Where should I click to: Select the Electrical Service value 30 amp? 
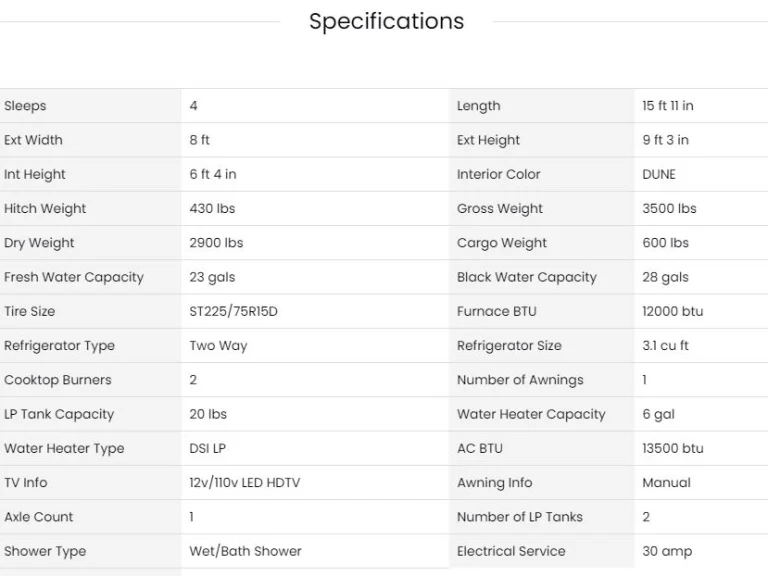[666, 551]
